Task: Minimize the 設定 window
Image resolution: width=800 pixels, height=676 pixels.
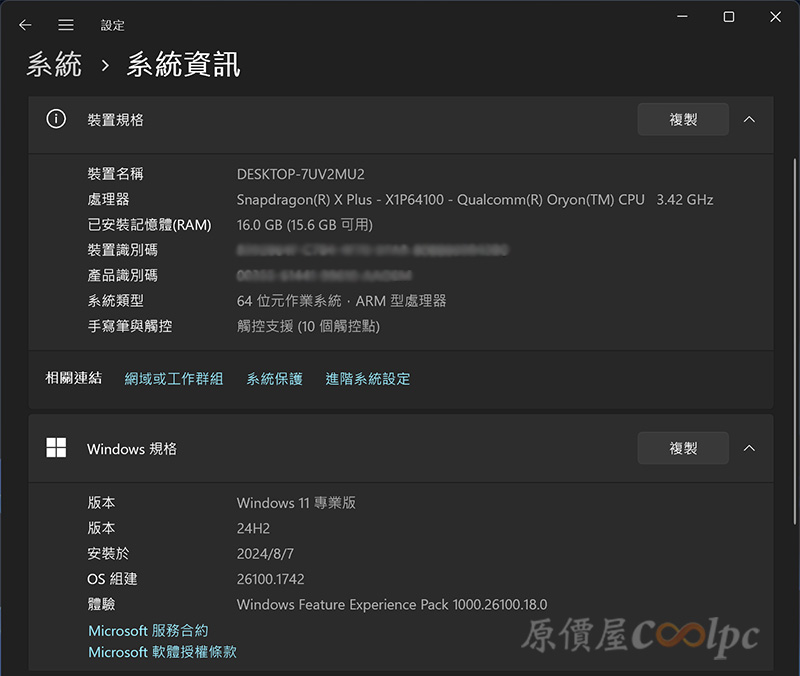Action: (682, 17)
